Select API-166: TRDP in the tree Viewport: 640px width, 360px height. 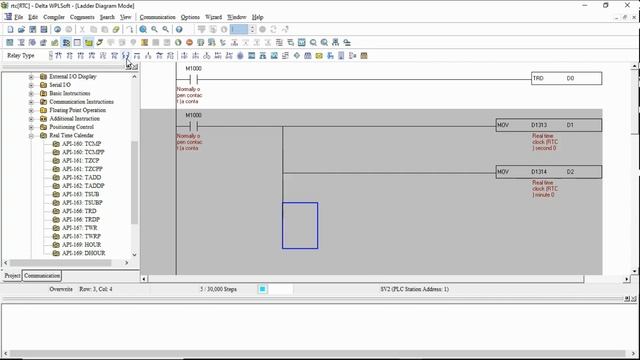(x=81, y=219)
